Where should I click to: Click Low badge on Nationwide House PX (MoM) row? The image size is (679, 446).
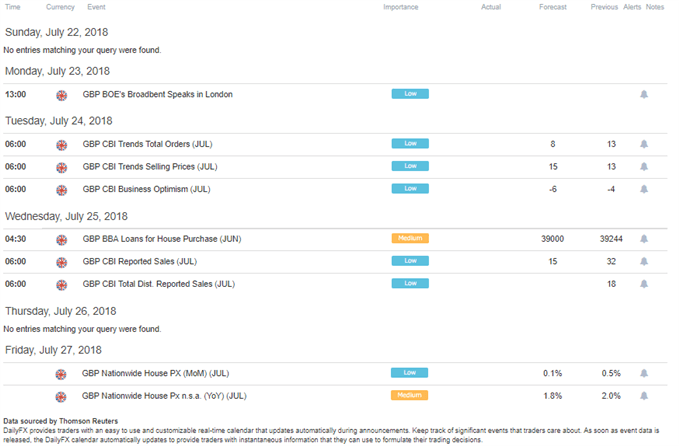point(409,373)
